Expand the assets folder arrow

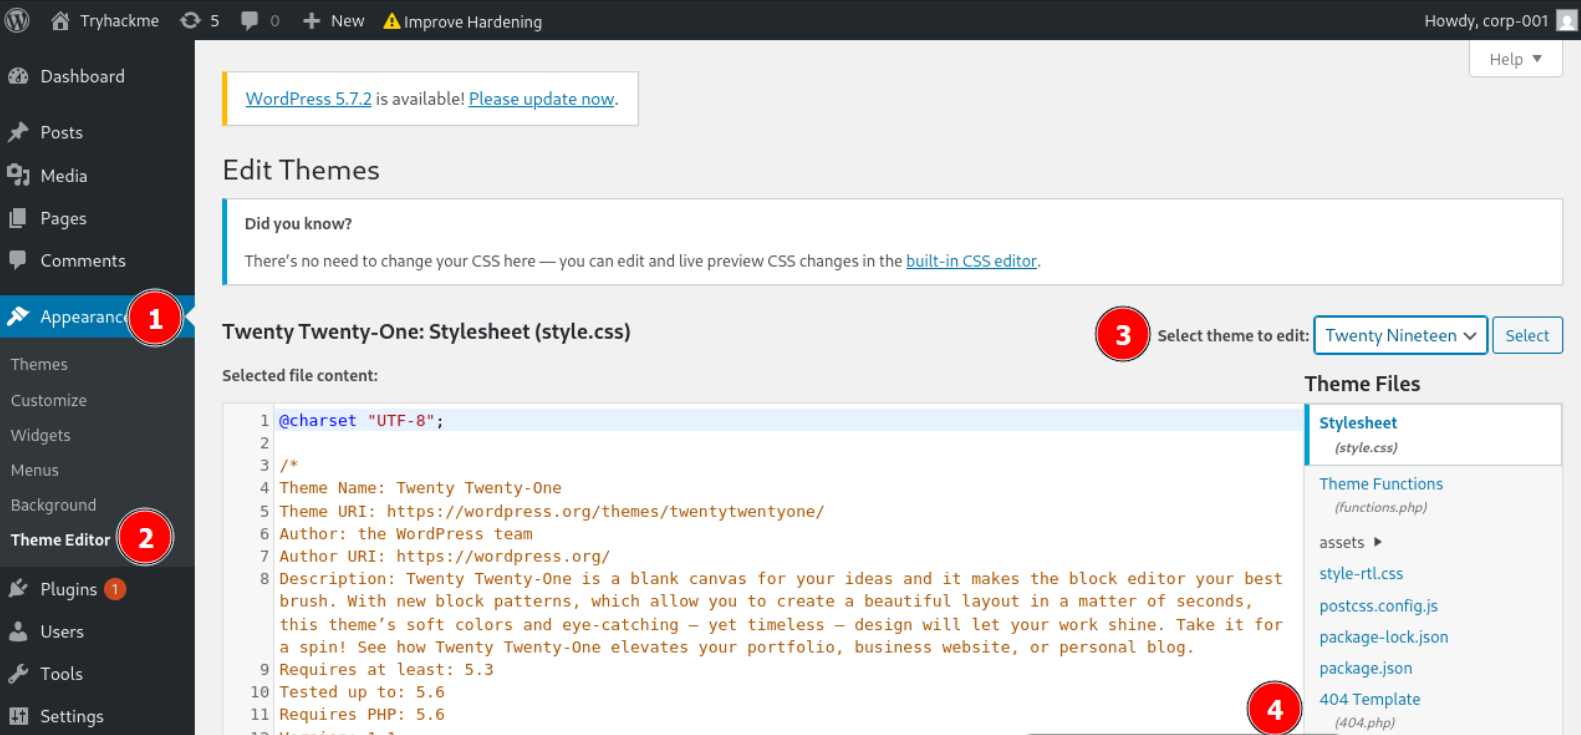[1378, 542]
